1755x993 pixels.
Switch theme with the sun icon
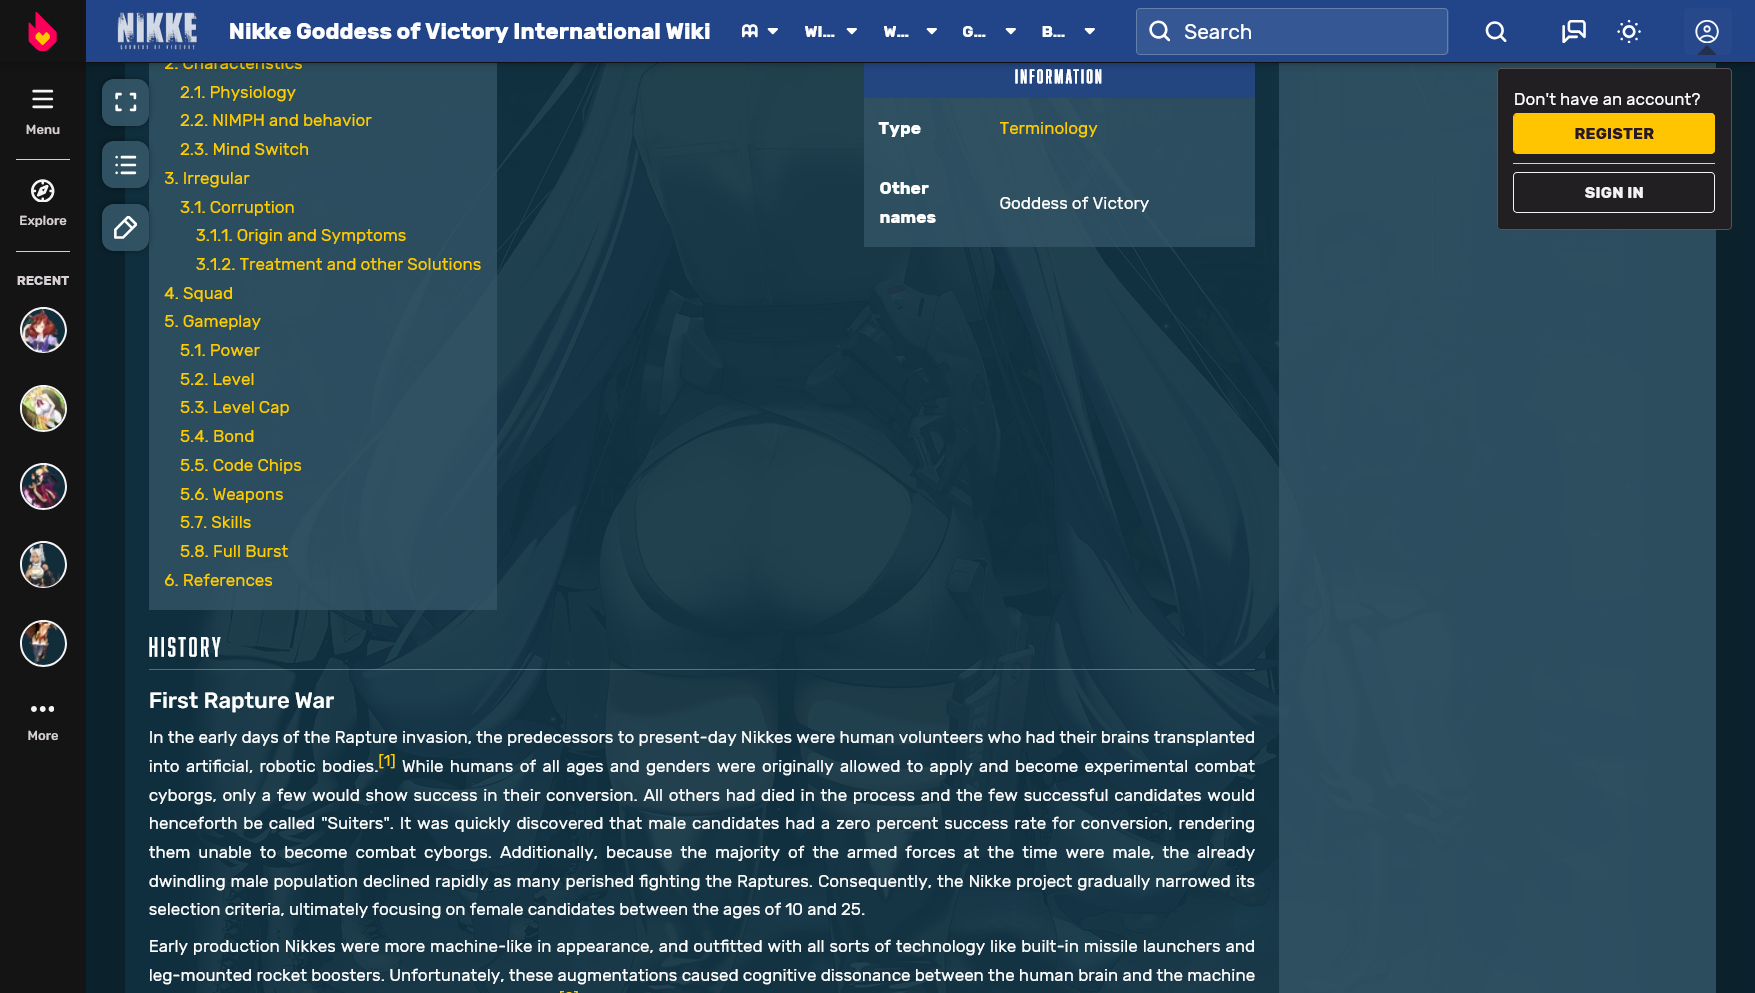click(1629, 32)
